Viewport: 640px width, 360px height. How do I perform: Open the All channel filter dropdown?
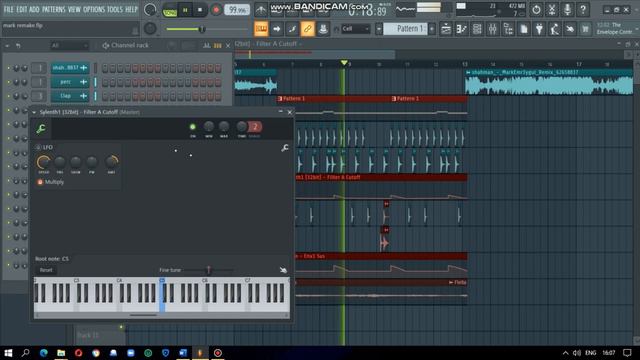coord(69,46)
